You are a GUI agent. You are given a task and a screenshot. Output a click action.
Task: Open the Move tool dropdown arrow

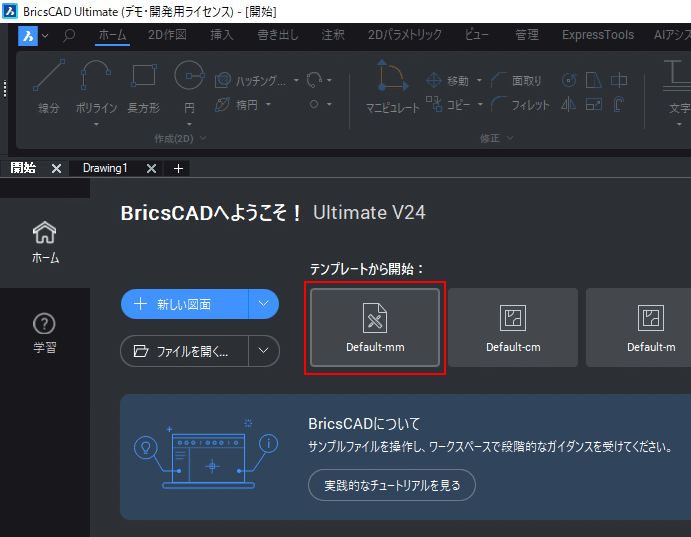pos(479,81)
